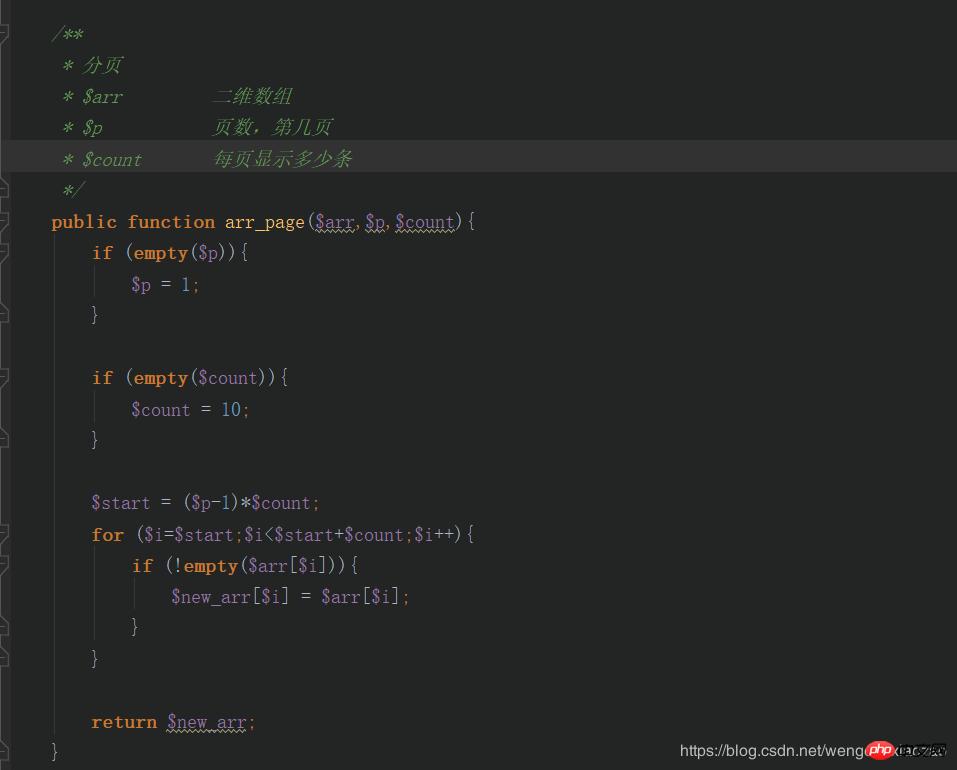Fold the if empty($count) block
Screen dimensions: 957x770
tap(4, 378)
